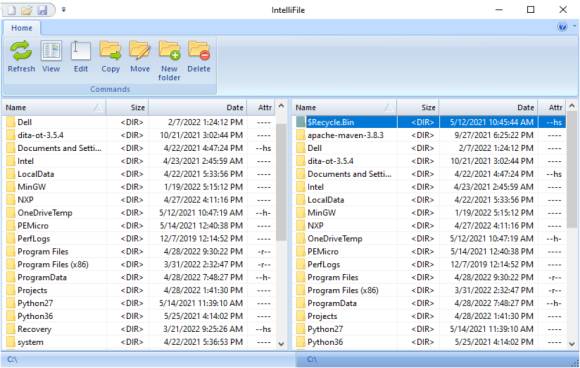The image size is (580, 368).
Task: Click the open folder icon in quick access bar
Action: pyautogui.click(x=27, y=10)
